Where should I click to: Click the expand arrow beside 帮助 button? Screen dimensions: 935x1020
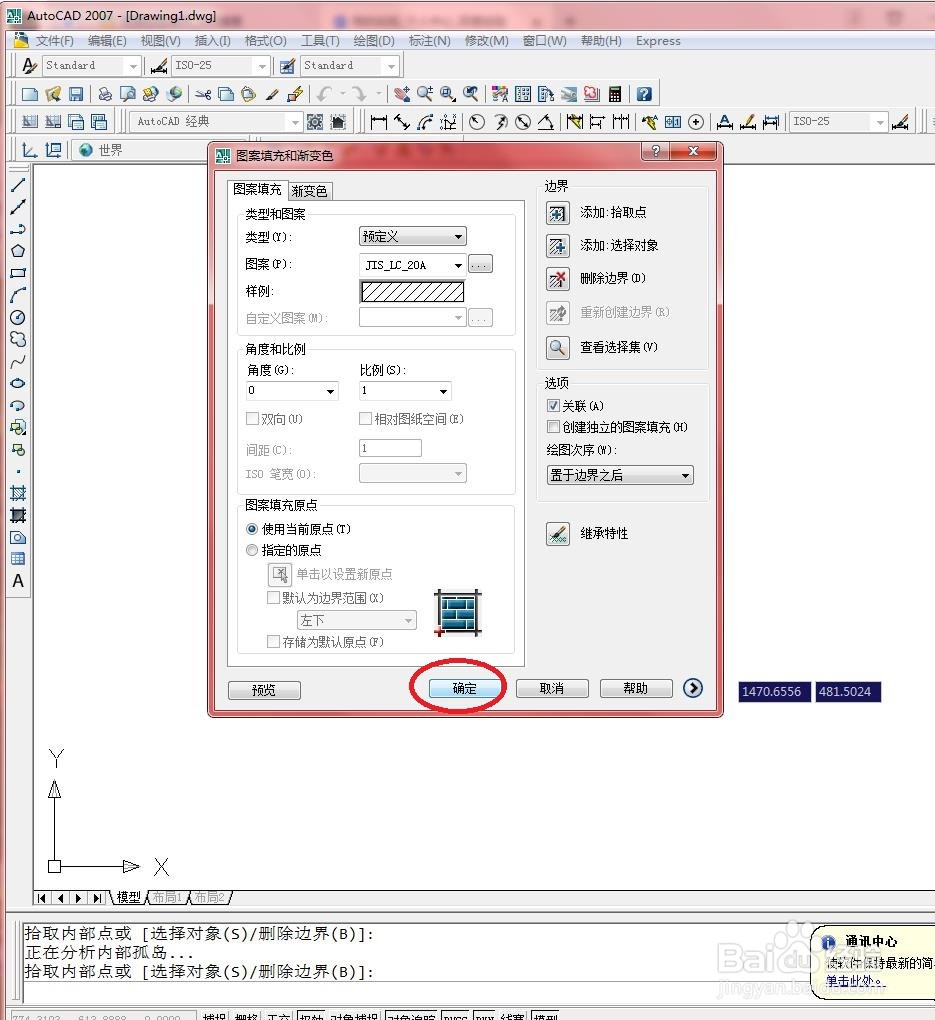click(x=693, y=688)
